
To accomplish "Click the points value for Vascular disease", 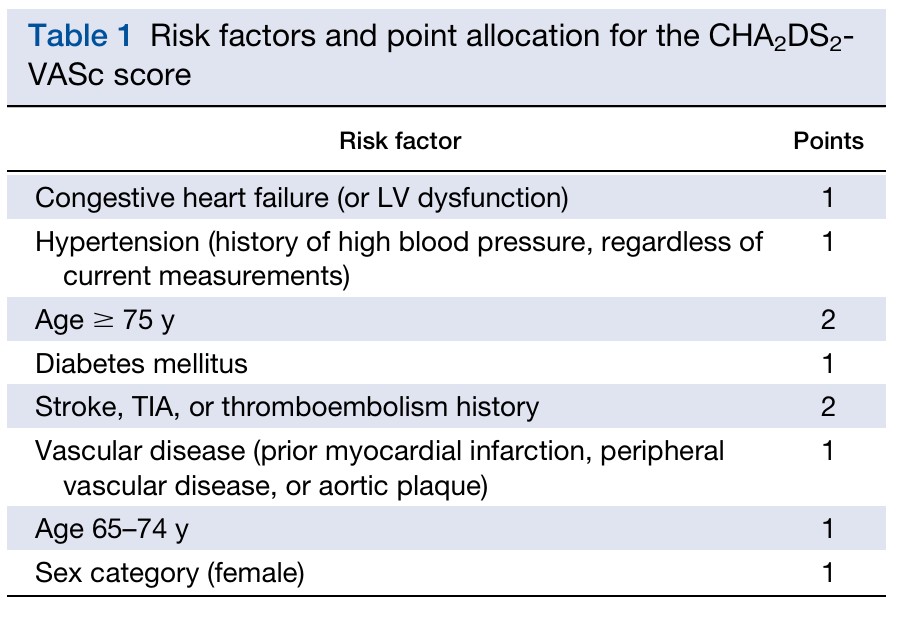I will click(x=828, y=452).
